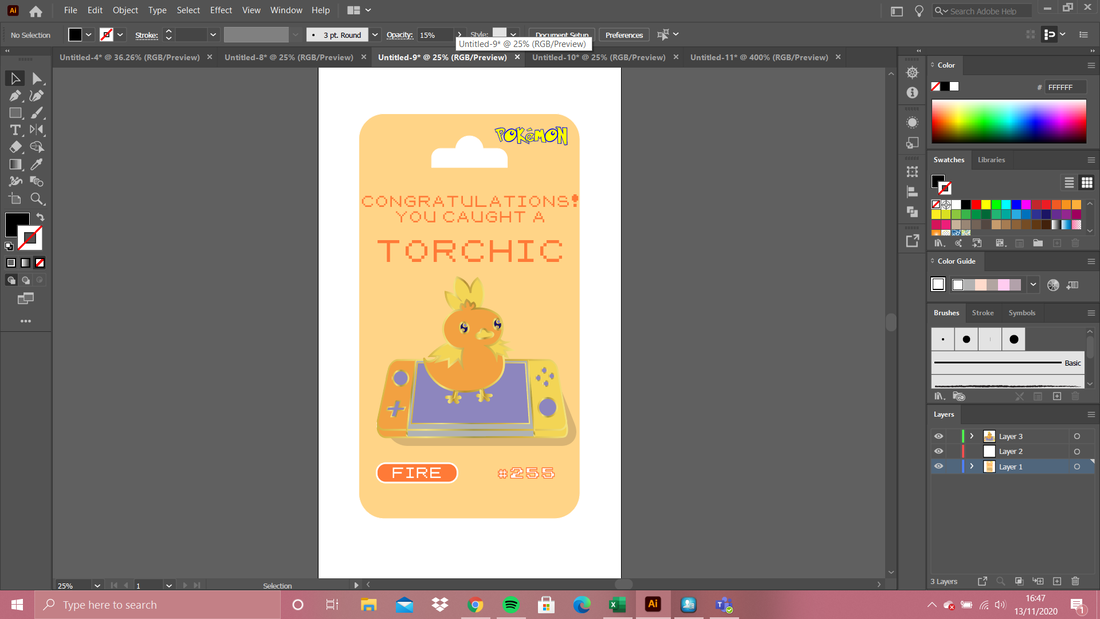Select the Eraser tool
The width and height of the screenshot is (1100, 619).
pyautogui.click(x=15, y=147)
